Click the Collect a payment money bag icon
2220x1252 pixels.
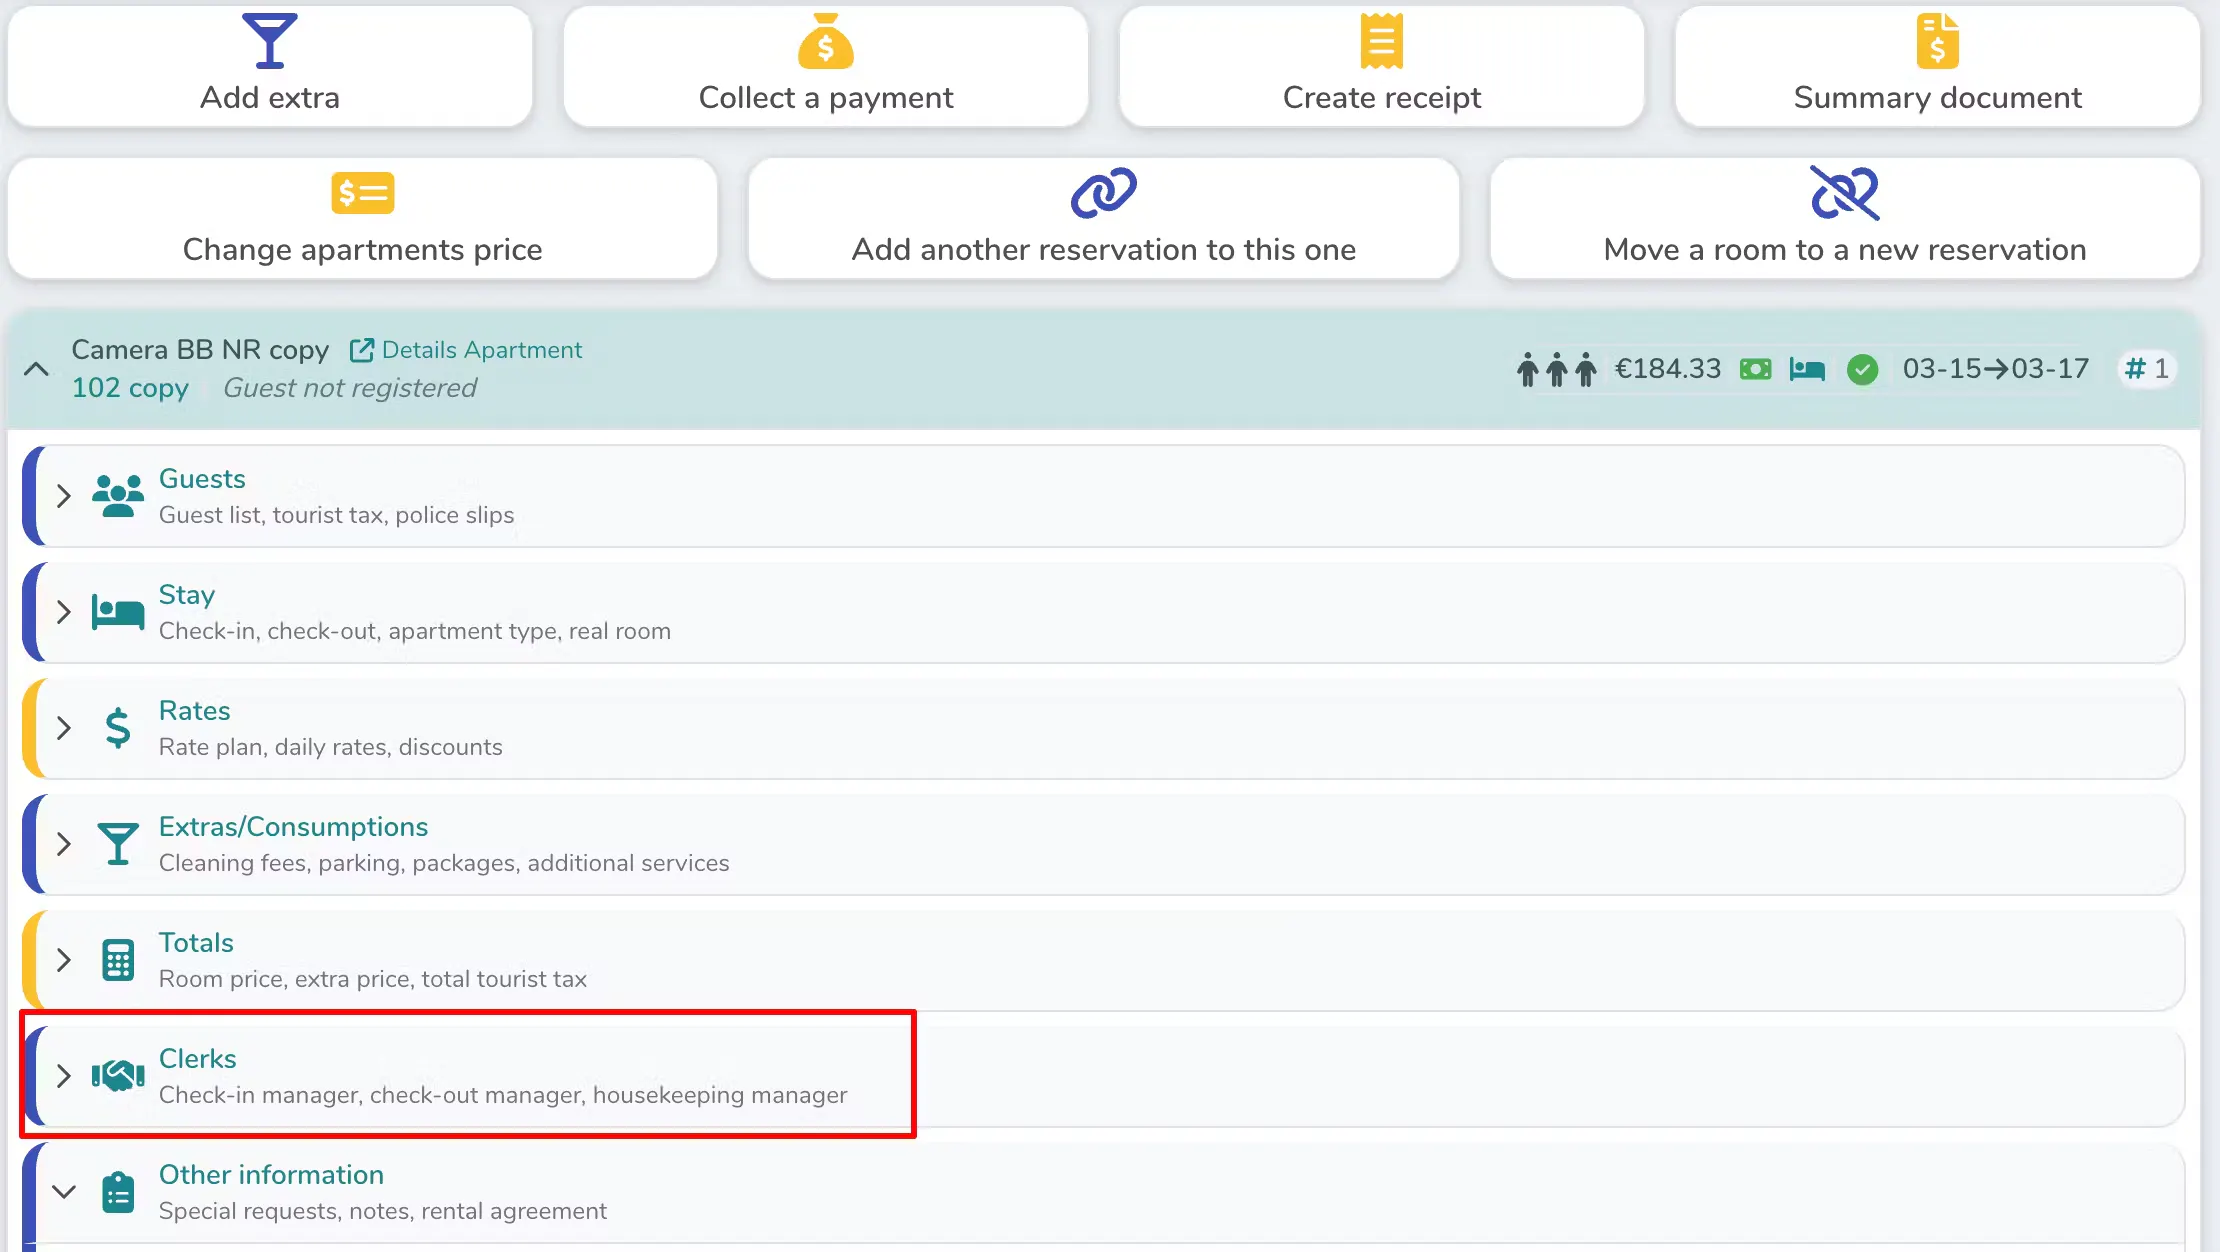pos(825,41)
